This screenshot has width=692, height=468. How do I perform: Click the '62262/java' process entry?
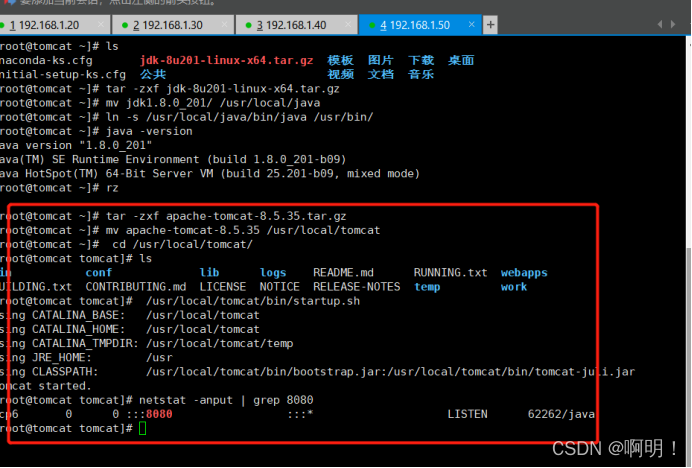pyautogui.click(x=561, y=414)
